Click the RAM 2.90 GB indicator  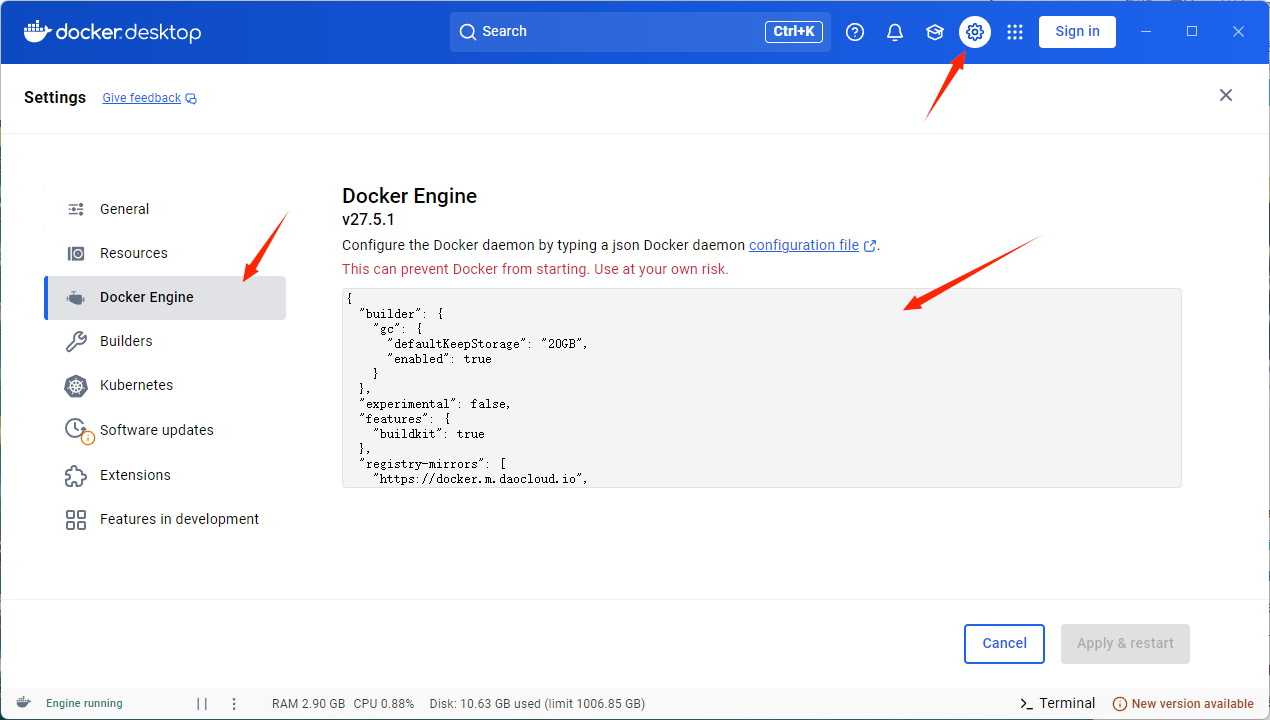(309, 704)
